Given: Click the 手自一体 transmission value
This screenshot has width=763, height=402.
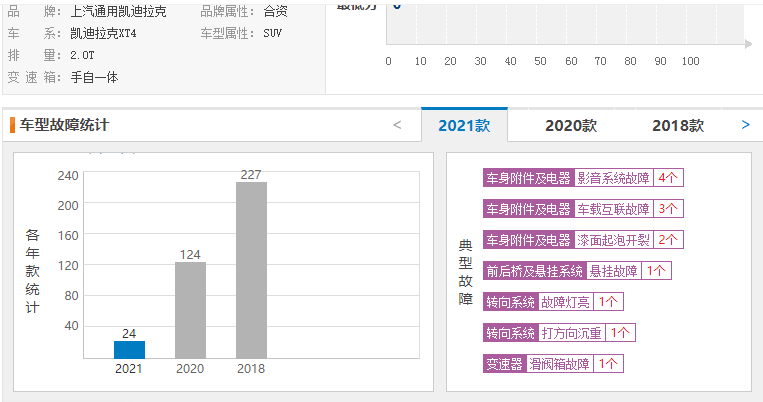Looking at the screenshot, I should click(94, 77).
